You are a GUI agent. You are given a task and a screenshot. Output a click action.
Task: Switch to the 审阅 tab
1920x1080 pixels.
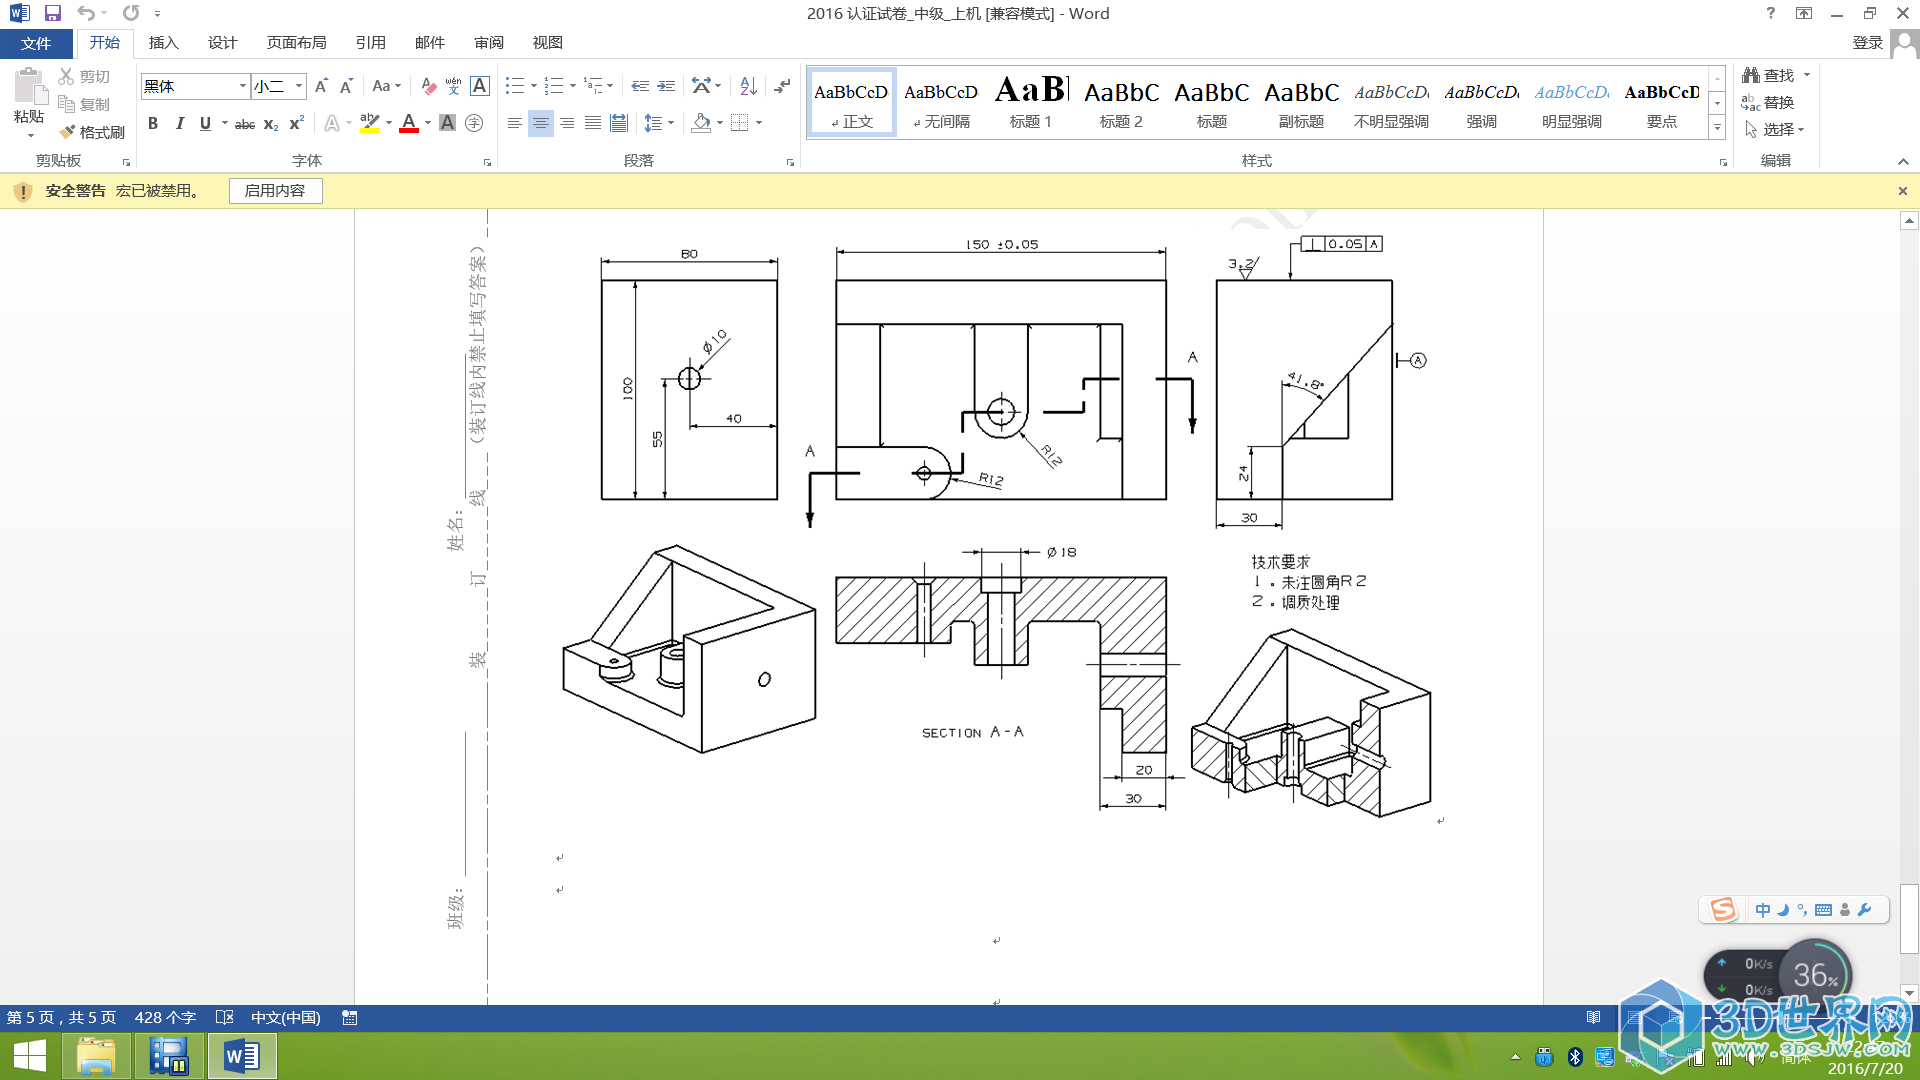click(489, 43)
